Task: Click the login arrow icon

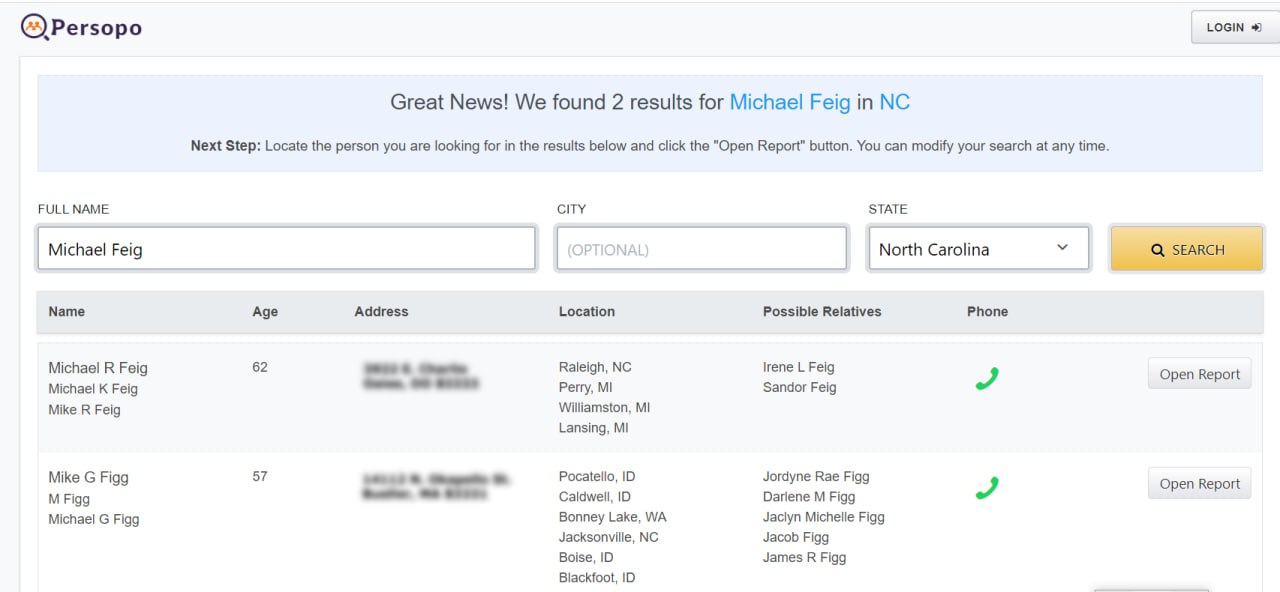Action: pos(1256,28)
